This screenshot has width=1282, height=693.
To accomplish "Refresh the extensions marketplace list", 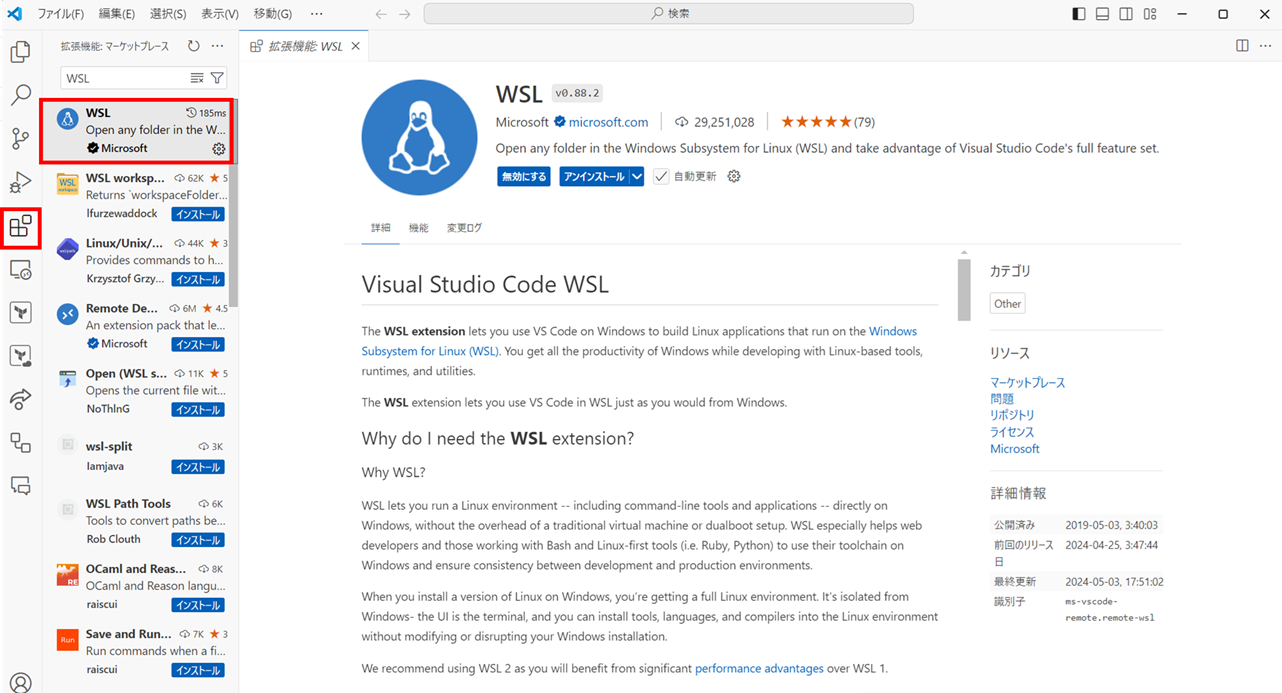I will 193,46.
